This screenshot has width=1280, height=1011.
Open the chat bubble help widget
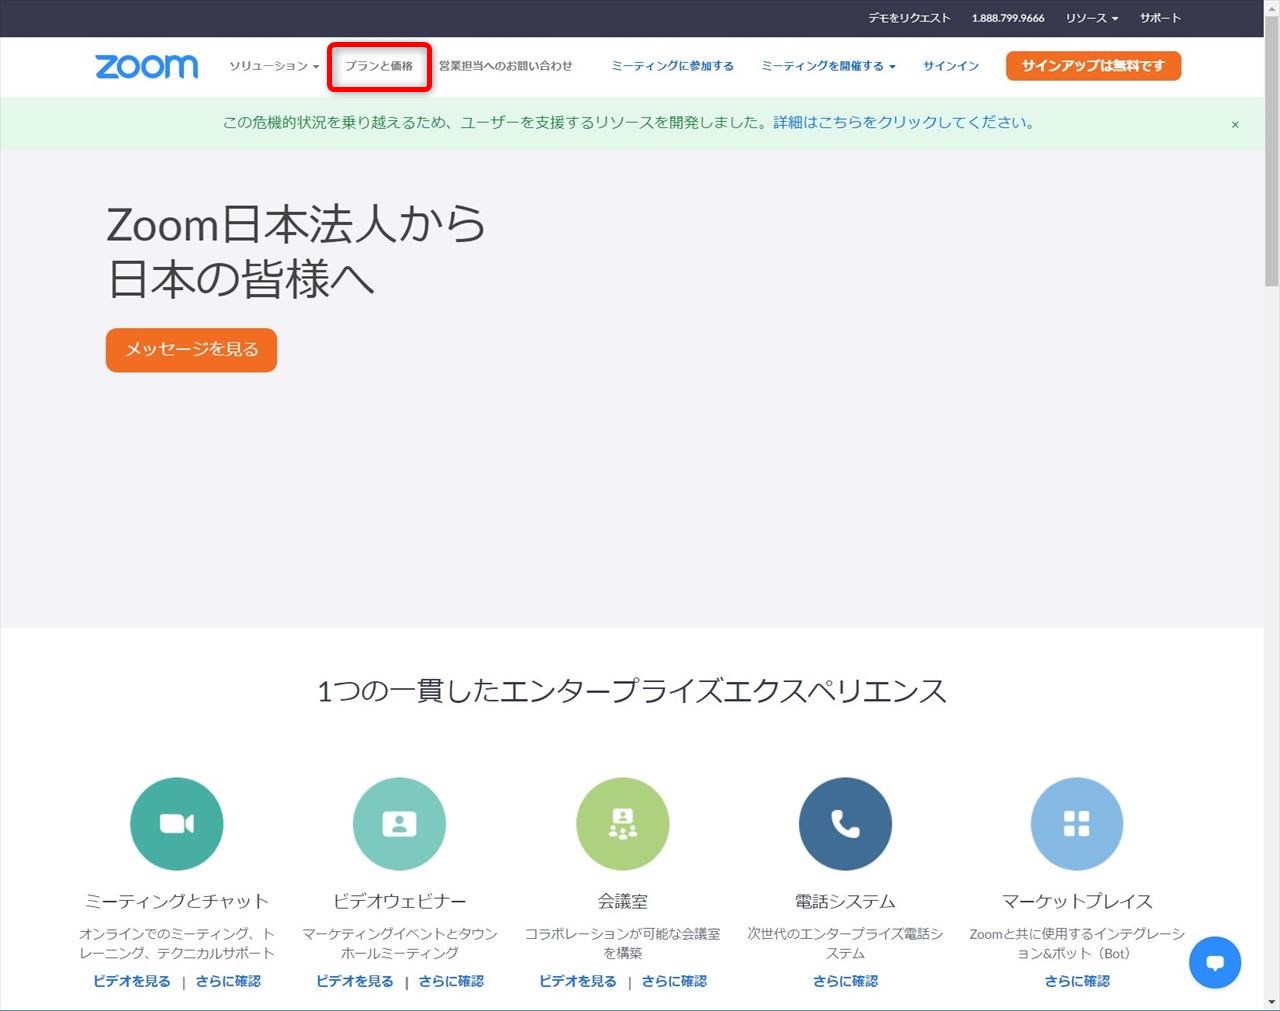[1215, 962]
